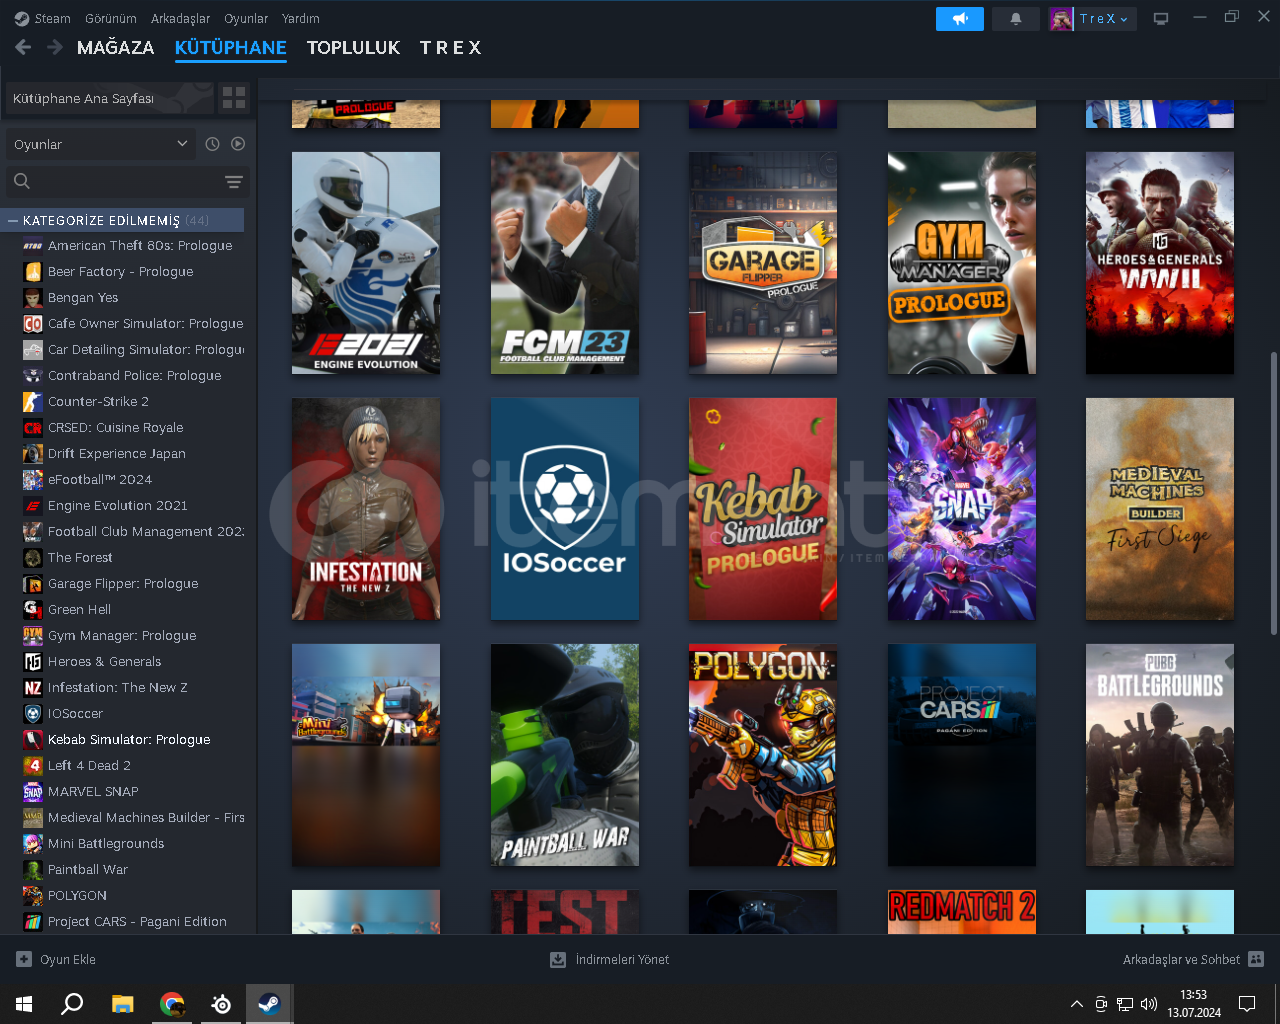Open PUBG Battlegrounds cover

1160,755
